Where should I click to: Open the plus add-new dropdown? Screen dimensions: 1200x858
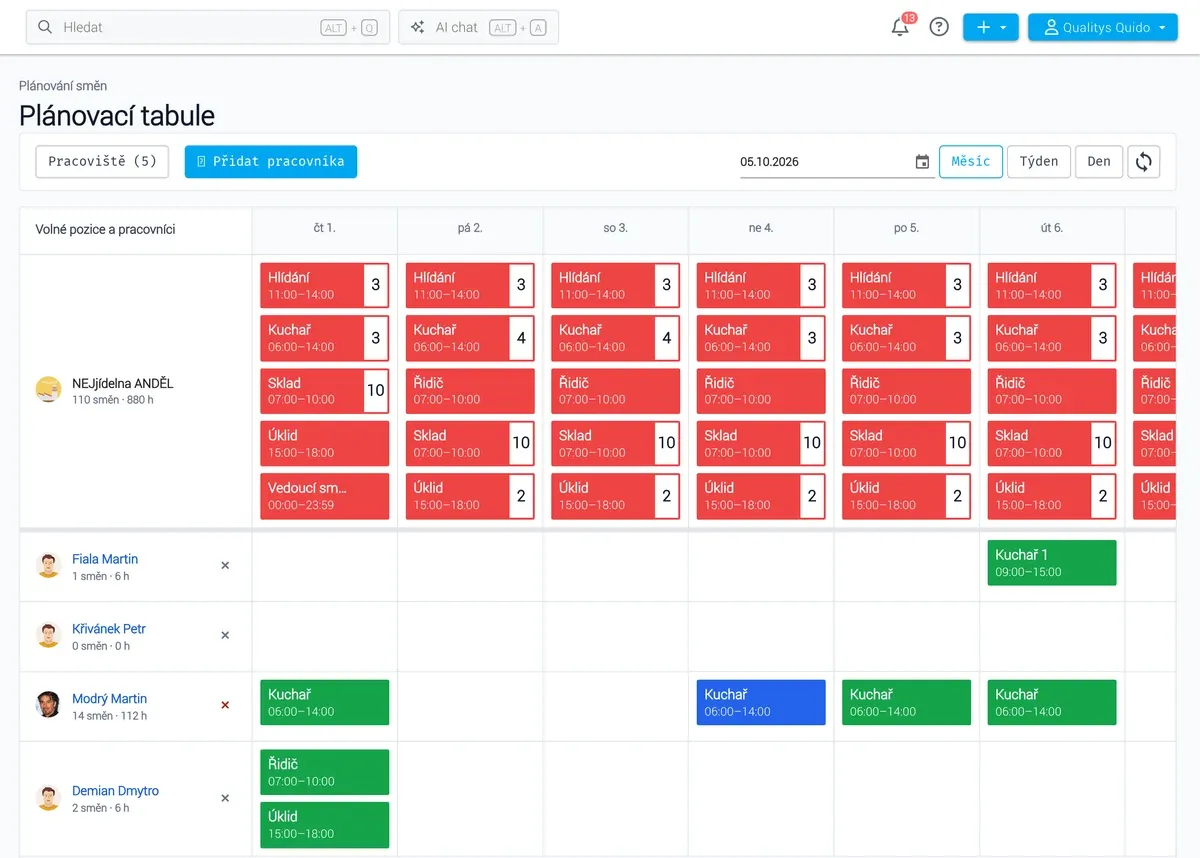[991, 27]
